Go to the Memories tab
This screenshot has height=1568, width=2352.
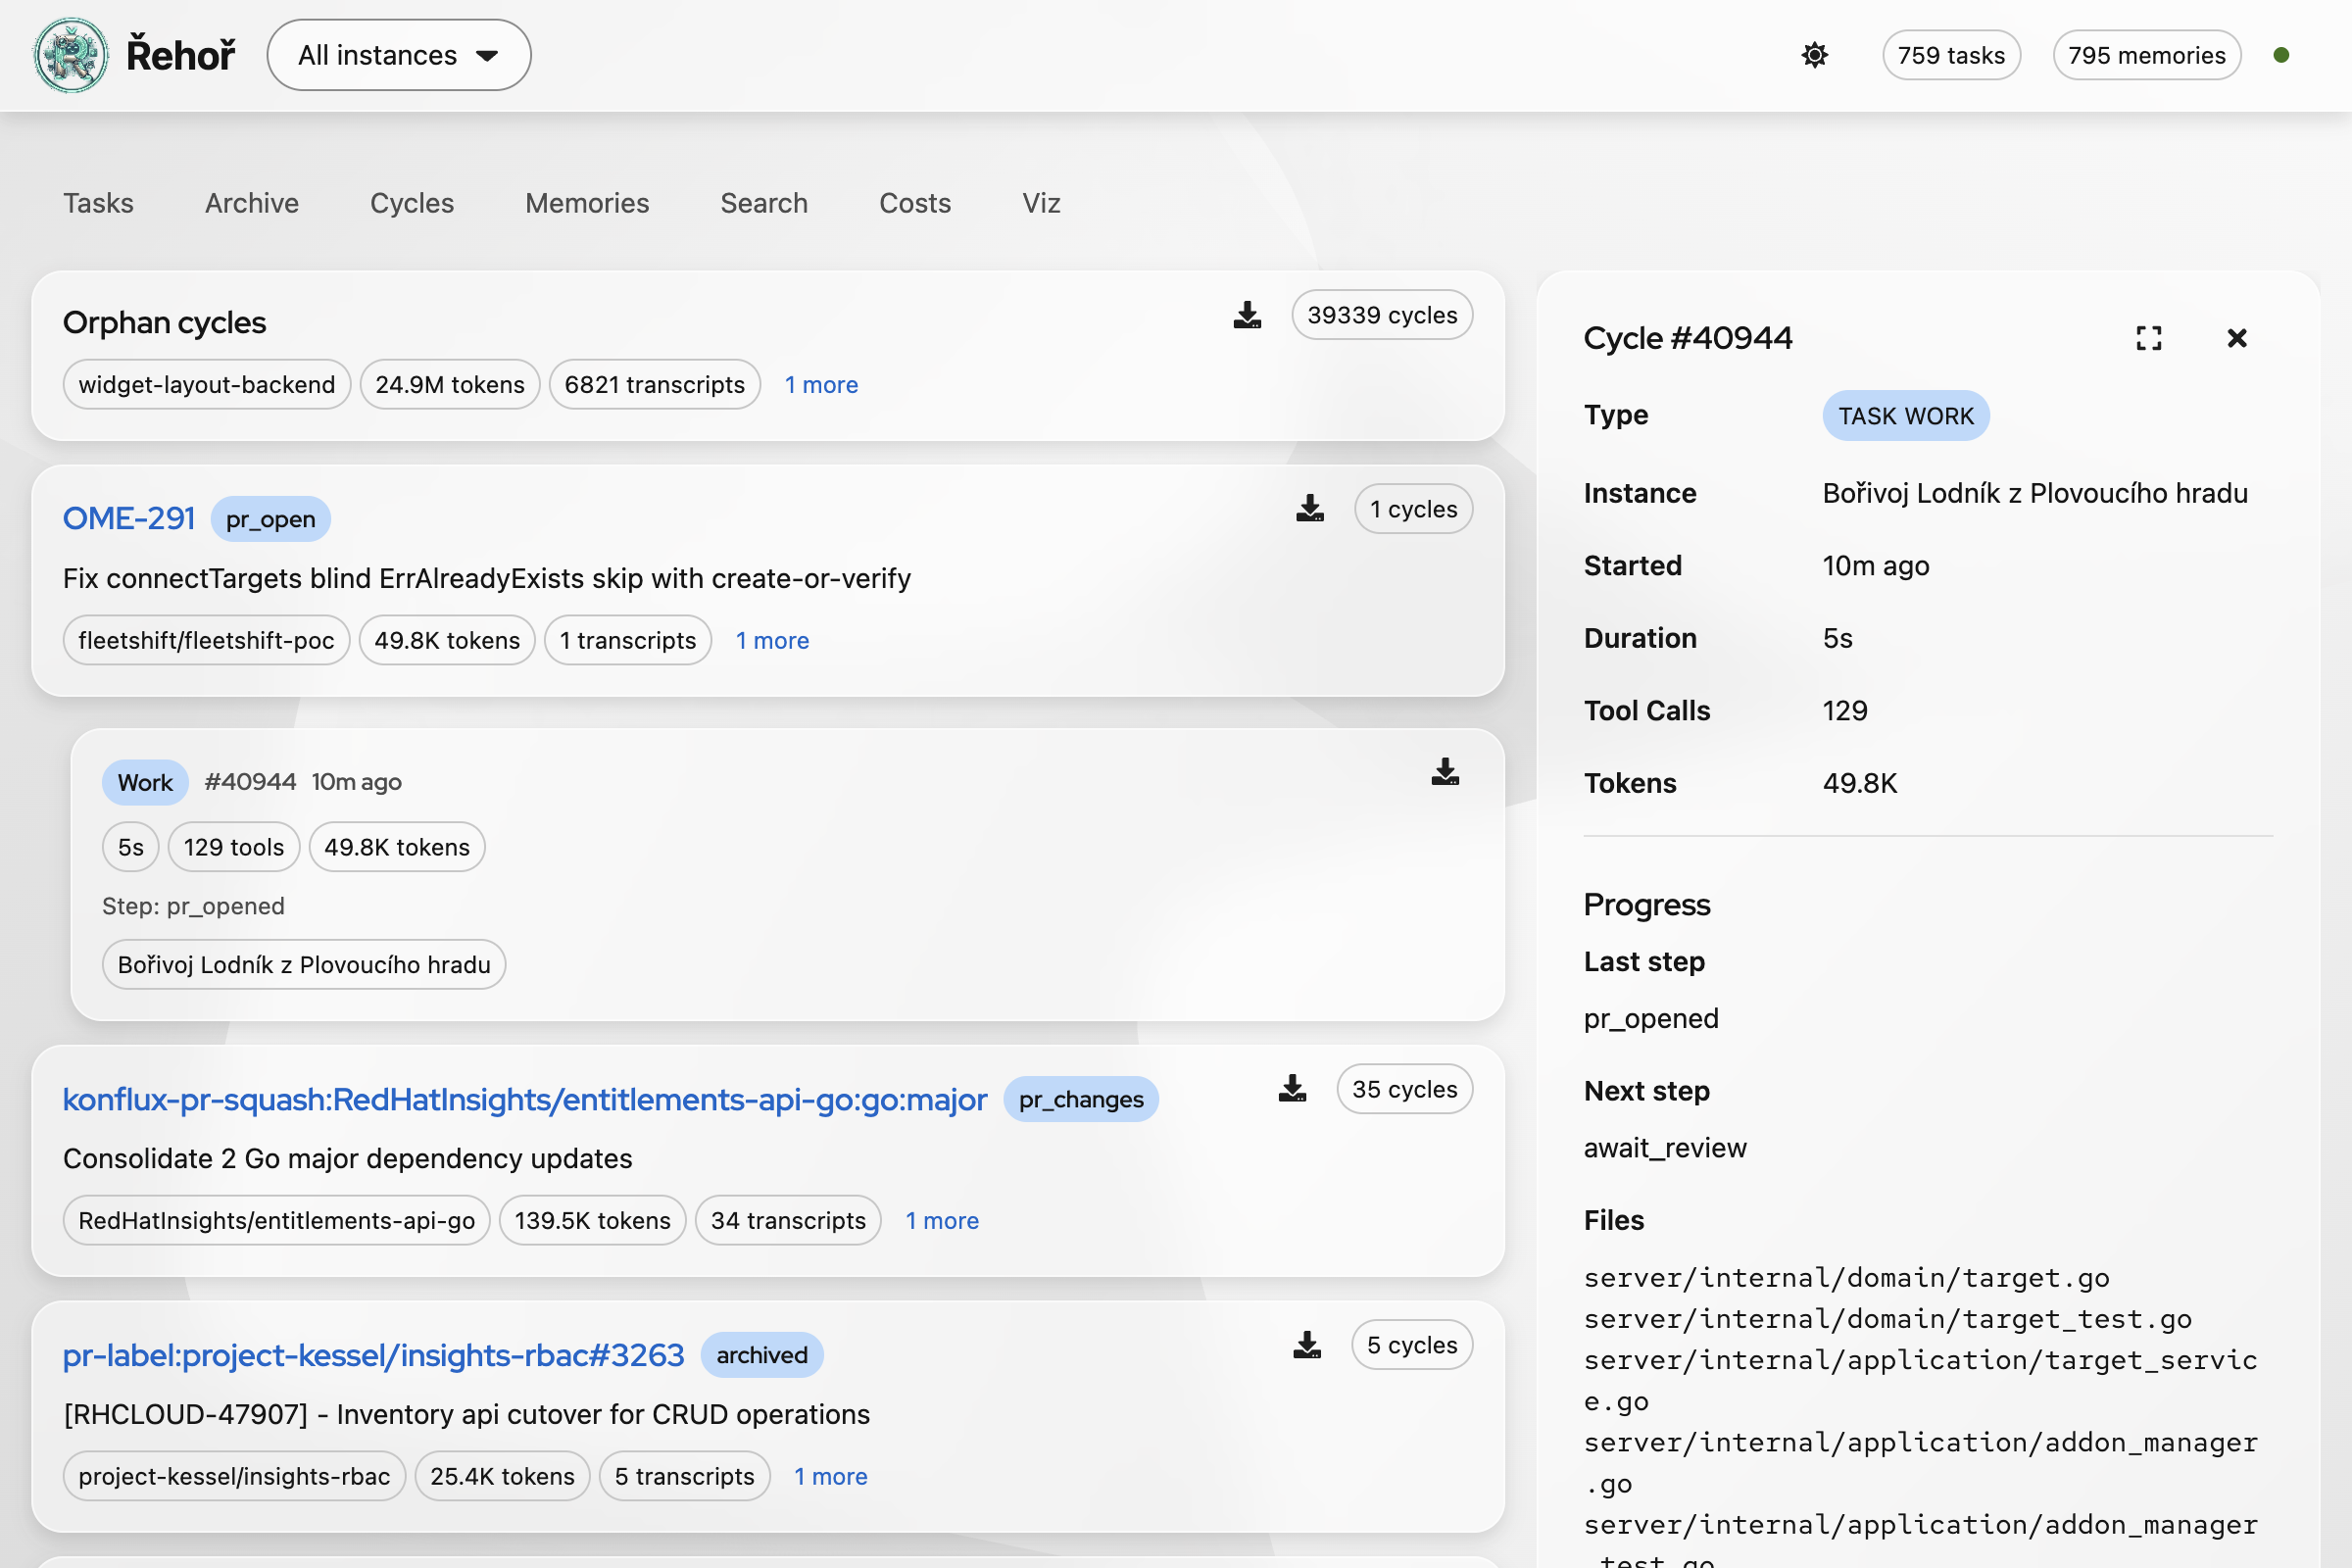click(587, 203)
